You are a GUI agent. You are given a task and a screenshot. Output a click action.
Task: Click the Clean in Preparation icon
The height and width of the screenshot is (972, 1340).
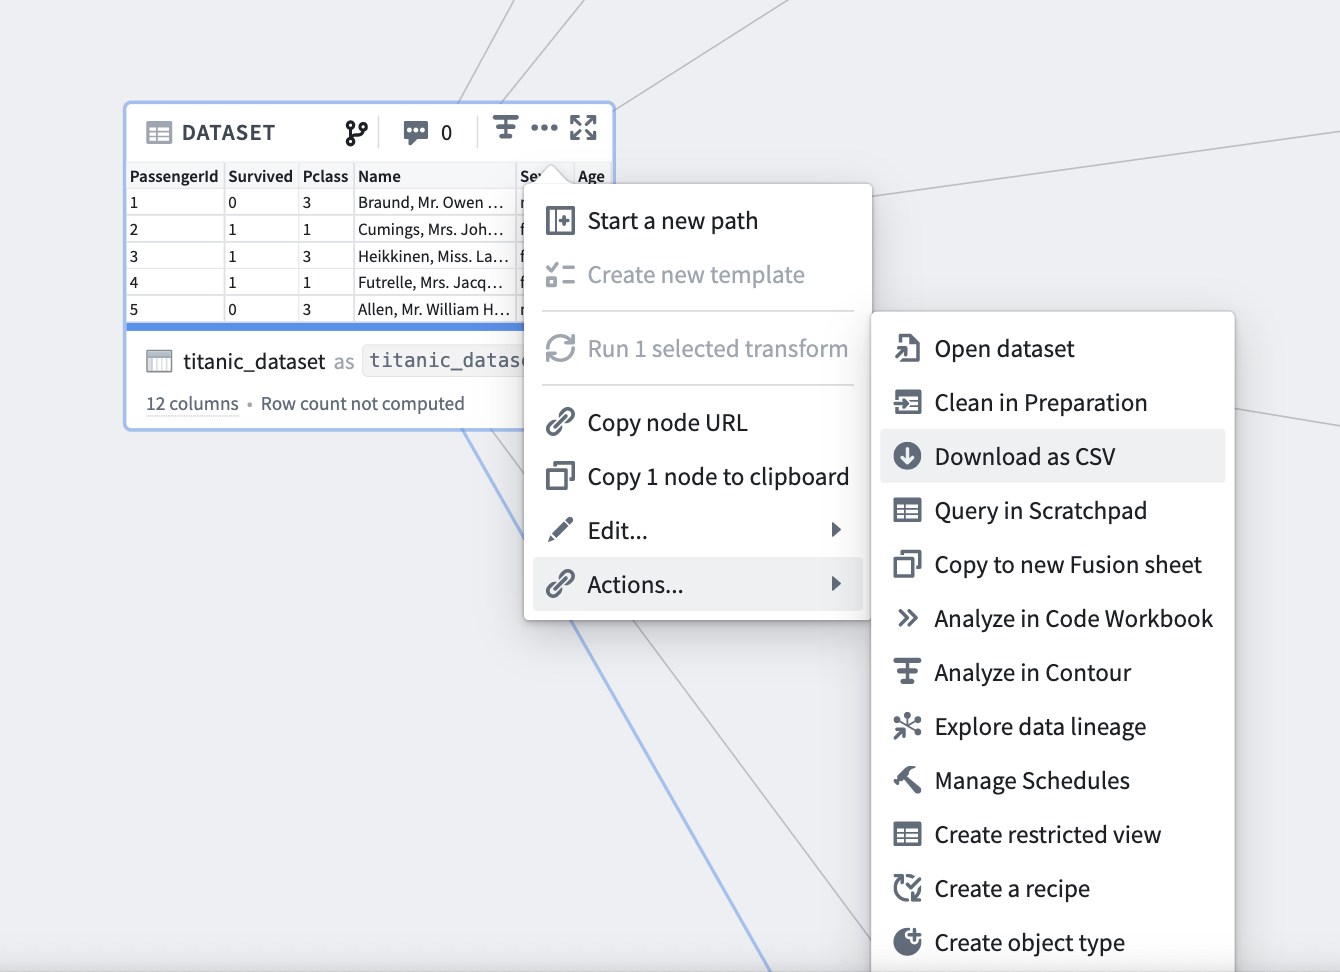(x=907, y=402)
